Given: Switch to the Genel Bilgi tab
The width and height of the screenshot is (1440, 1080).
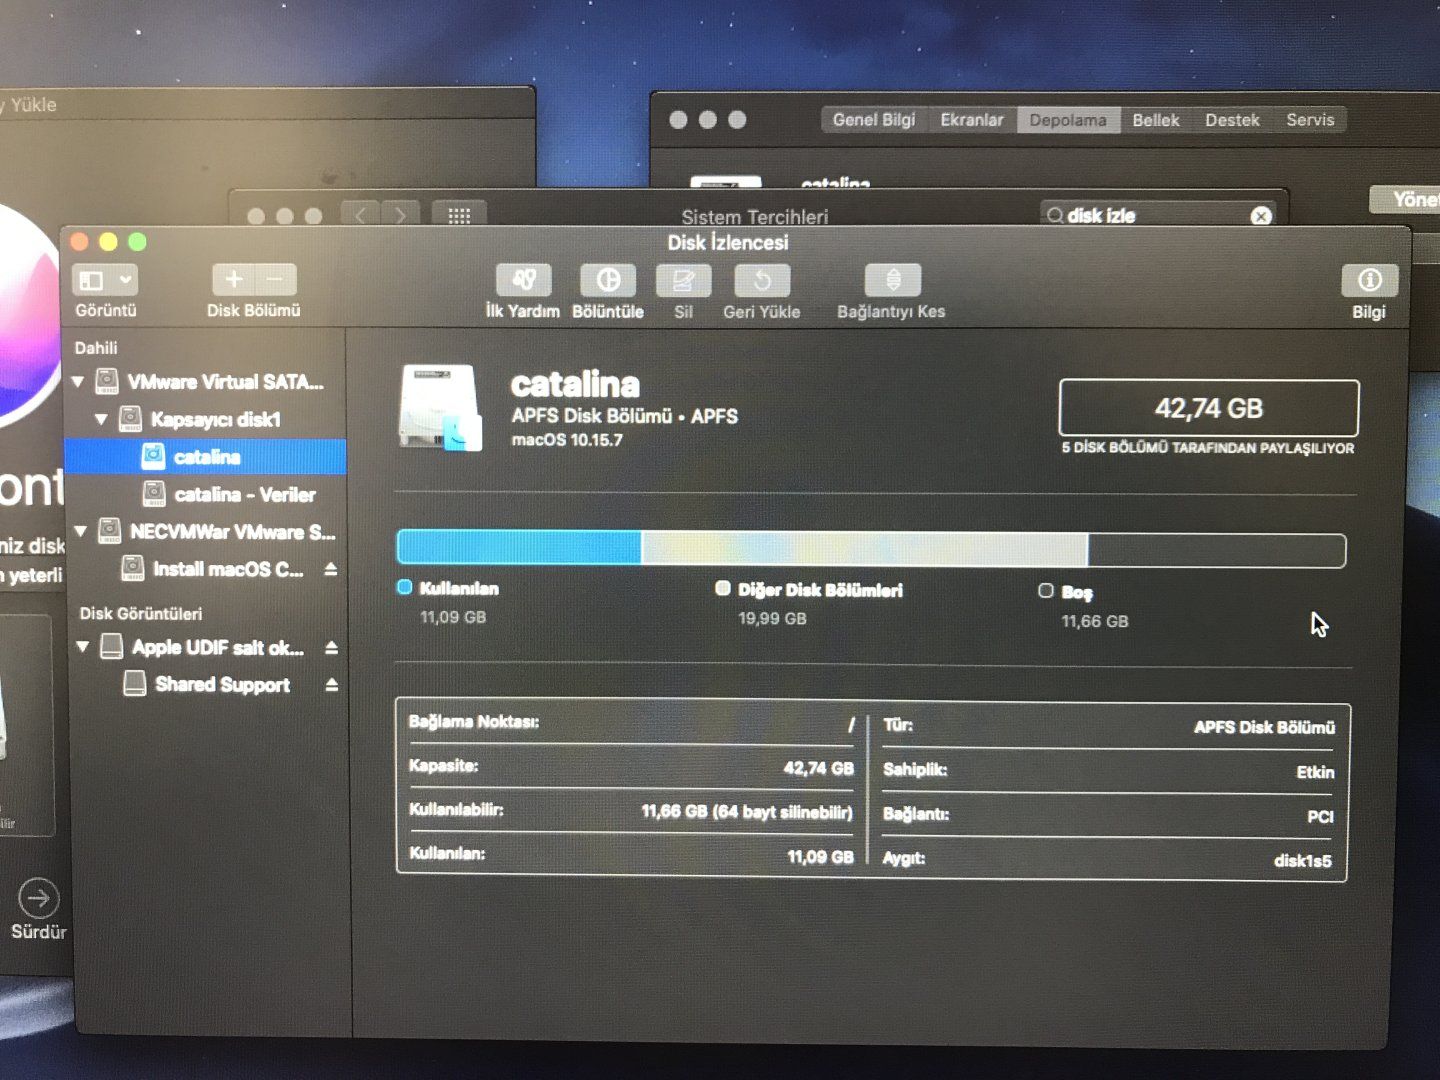Looking at the screenshot, I should coord(873,120).
